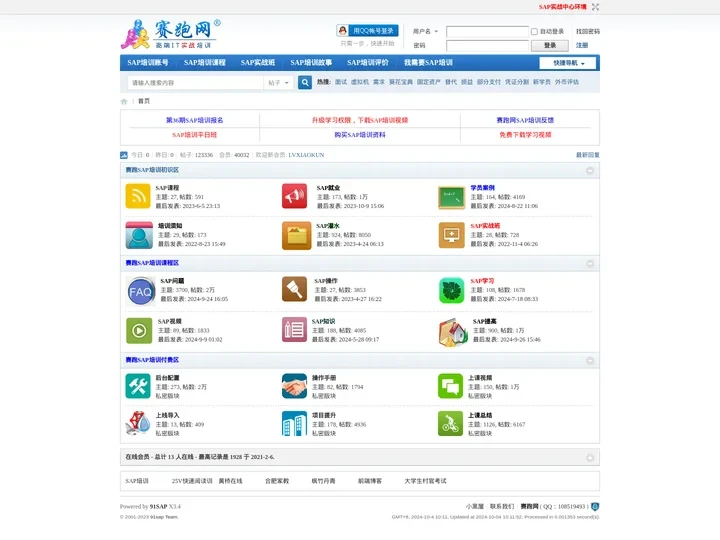Open the SAP课程 yellow RSS forum icon
The width and height of the screenshot is (720, 540).
138,196
